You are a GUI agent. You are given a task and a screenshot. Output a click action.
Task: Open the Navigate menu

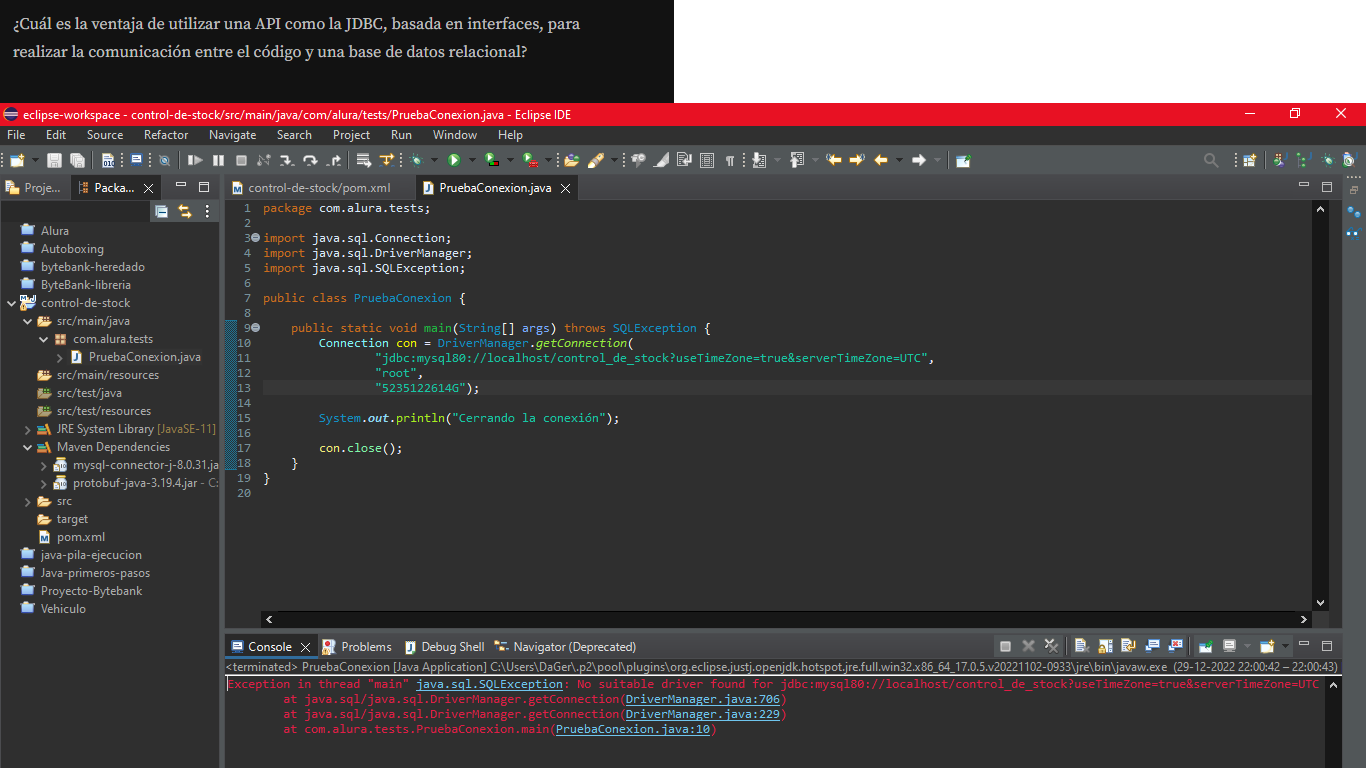coord(232,135)
